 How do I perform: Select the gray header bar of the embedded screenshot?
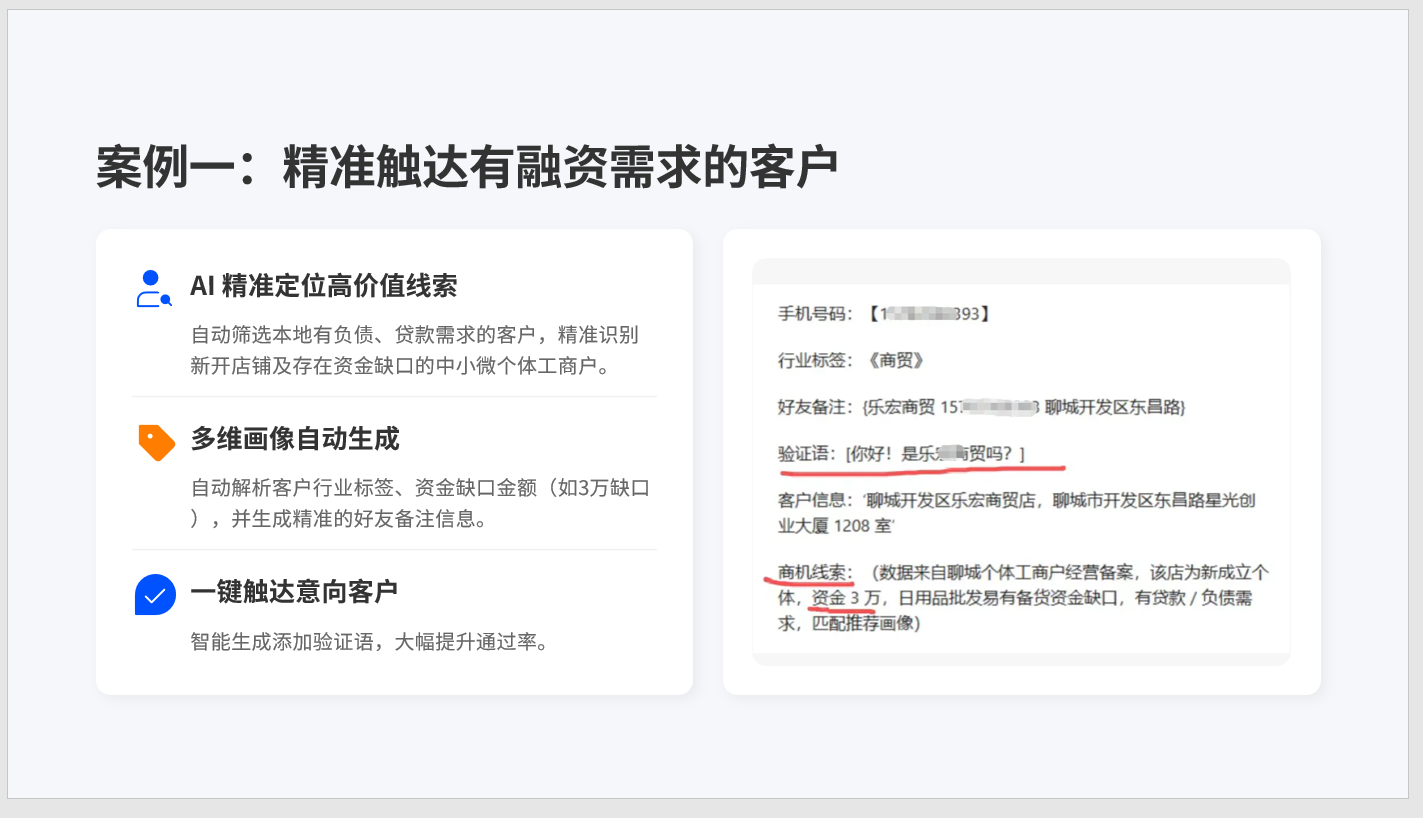click(x=1021, y=271)
